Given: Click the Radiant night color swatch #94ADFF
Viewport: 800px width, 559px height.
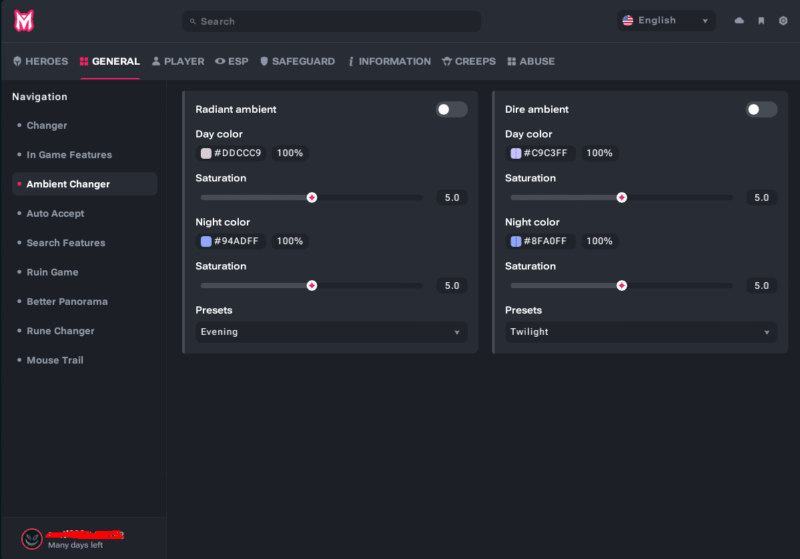Looking at the screenshot, I should (x=206, y=241).
